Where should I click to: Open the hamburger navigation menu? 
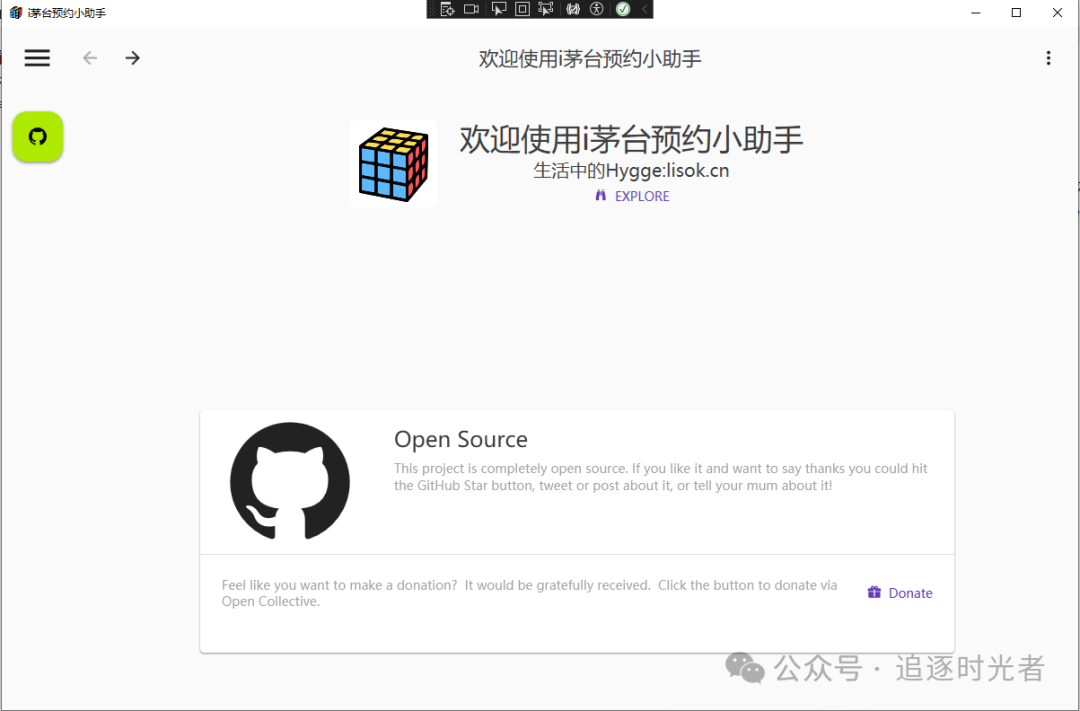click(x=37, y=57)
